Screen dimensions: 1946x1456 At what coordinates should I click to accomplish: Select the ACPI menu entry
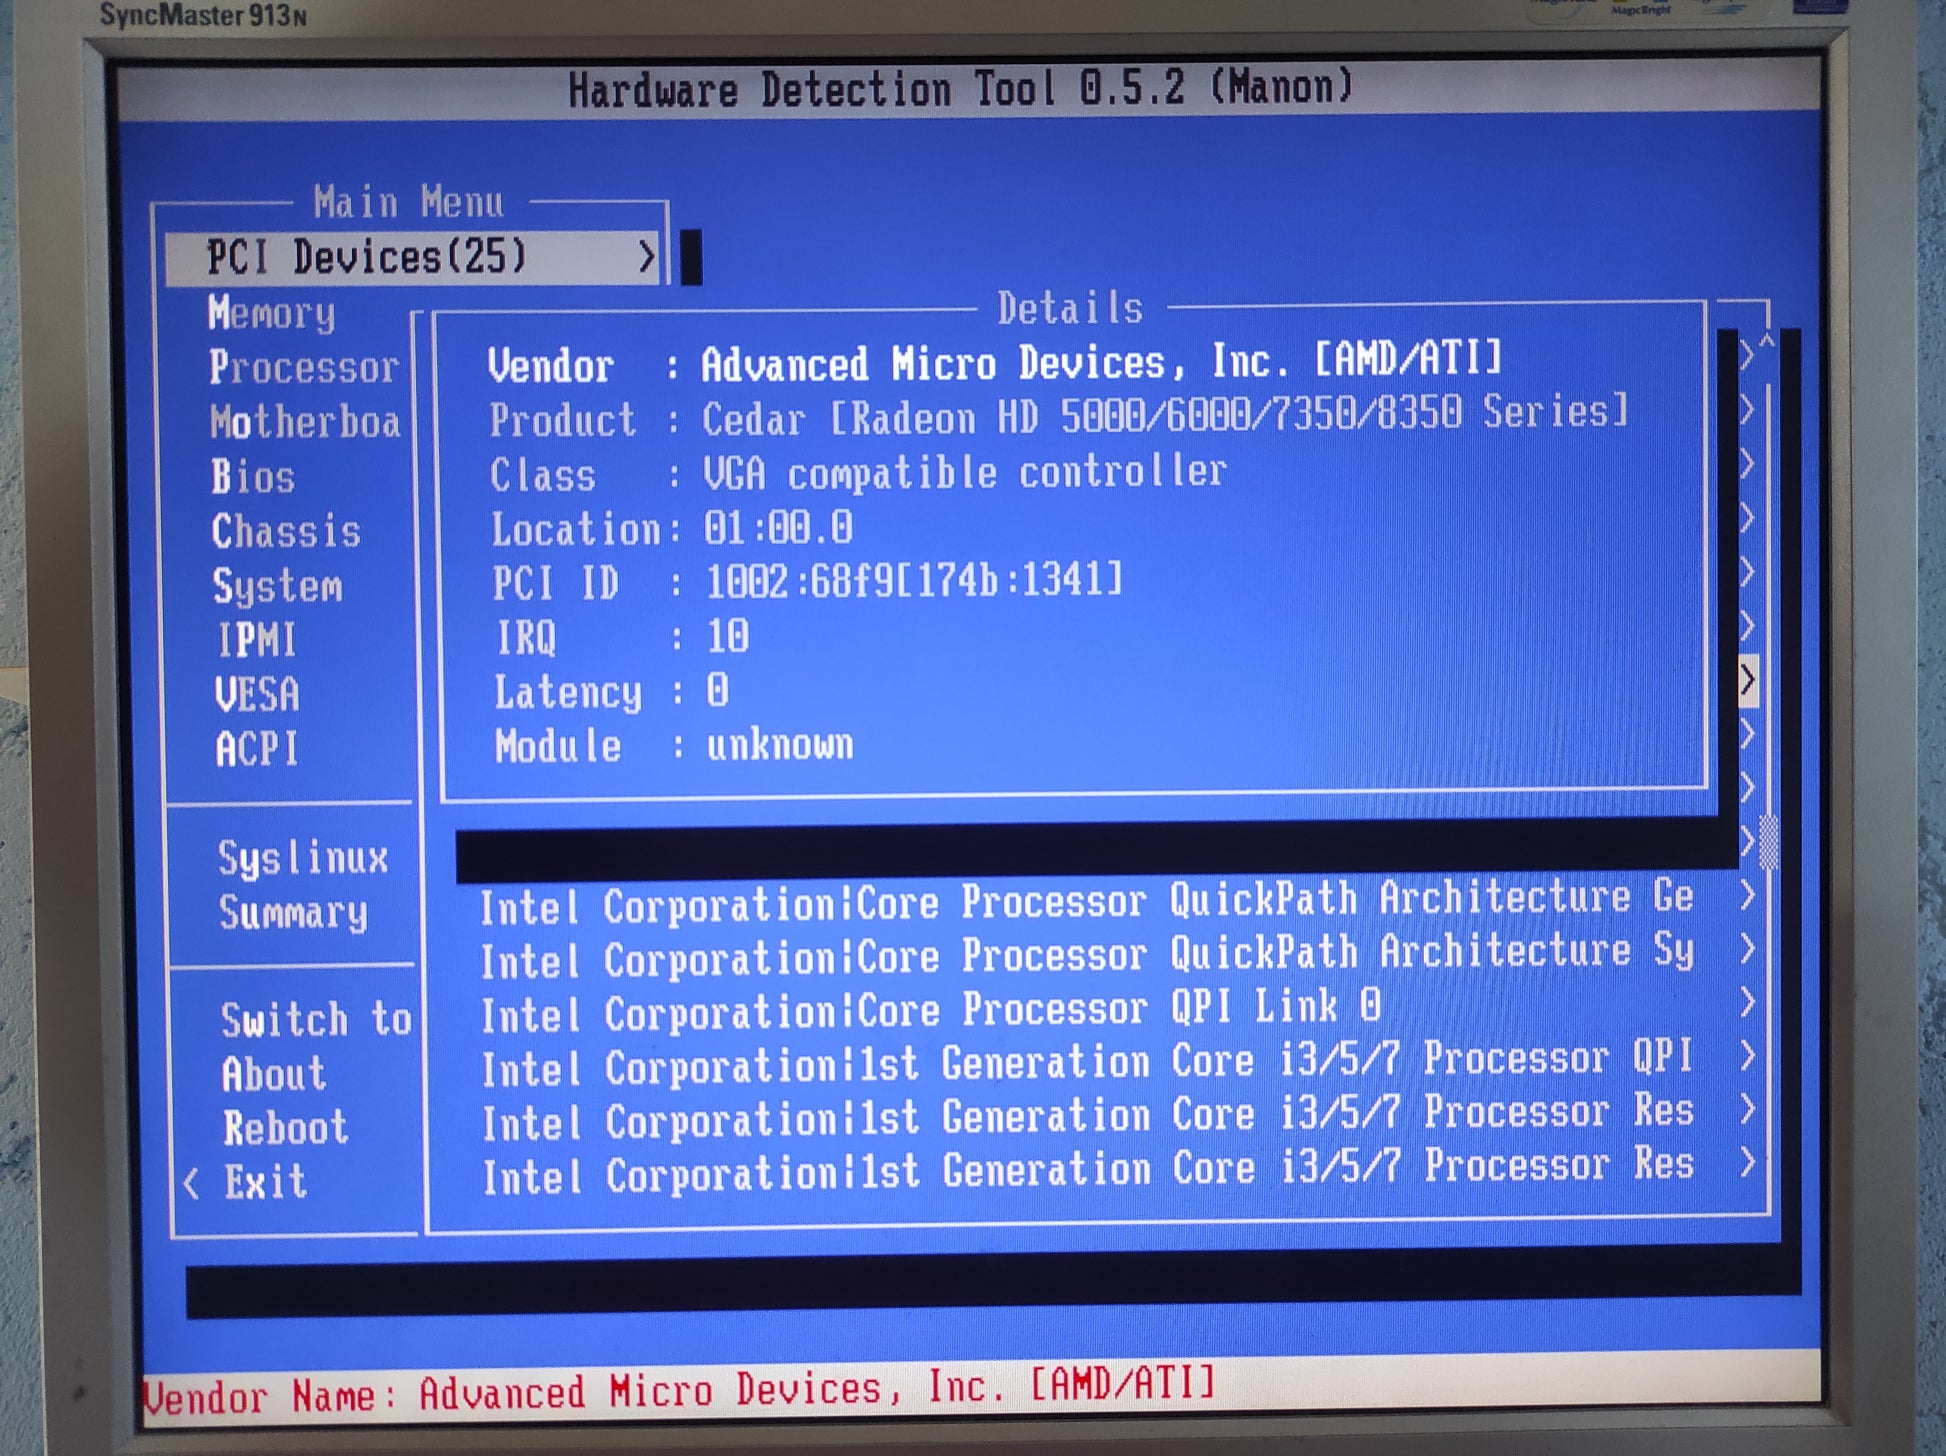pyautogui.click(x=257, y=749)
